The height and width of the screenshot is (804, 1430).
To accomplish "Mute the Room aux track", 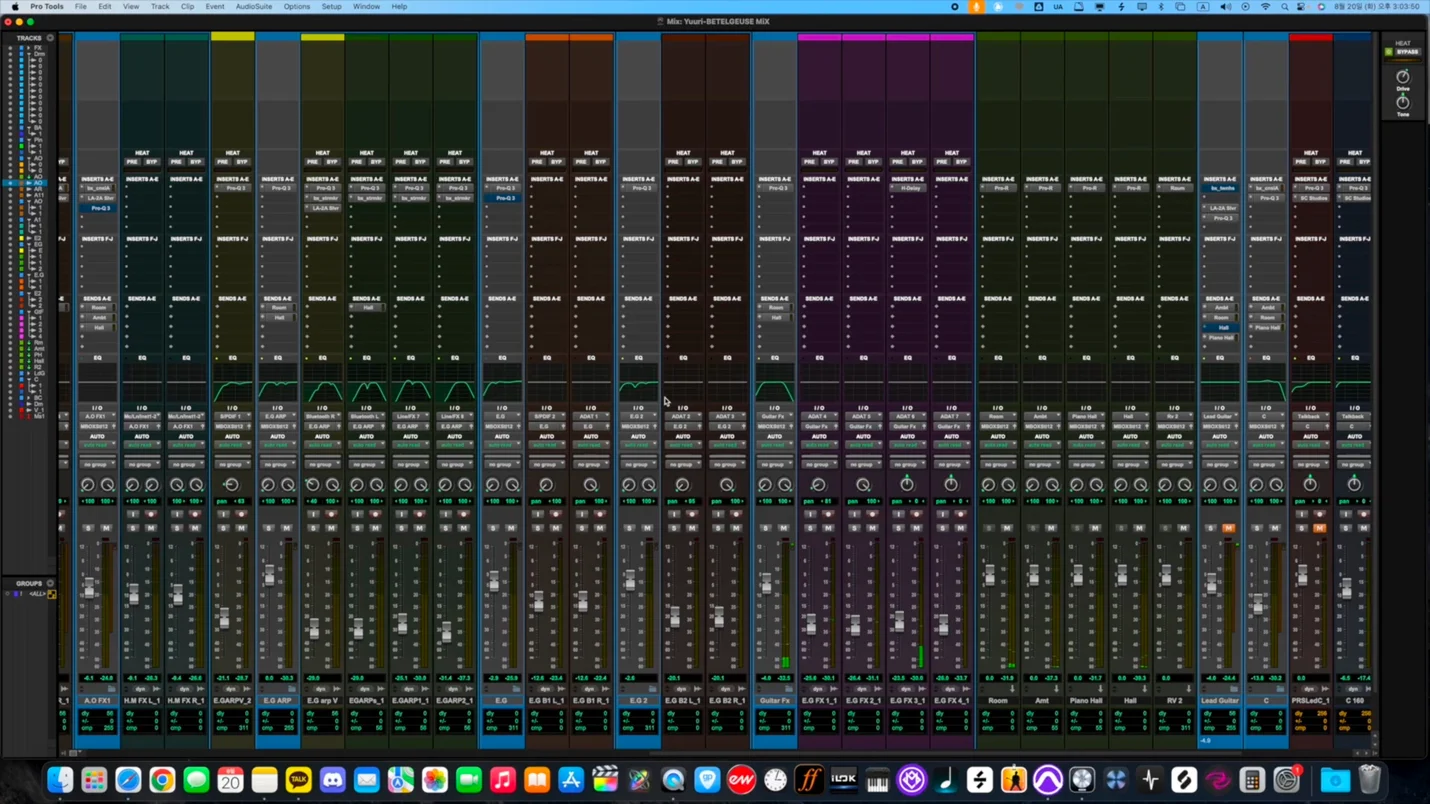I will click(x=1006, y=528).
